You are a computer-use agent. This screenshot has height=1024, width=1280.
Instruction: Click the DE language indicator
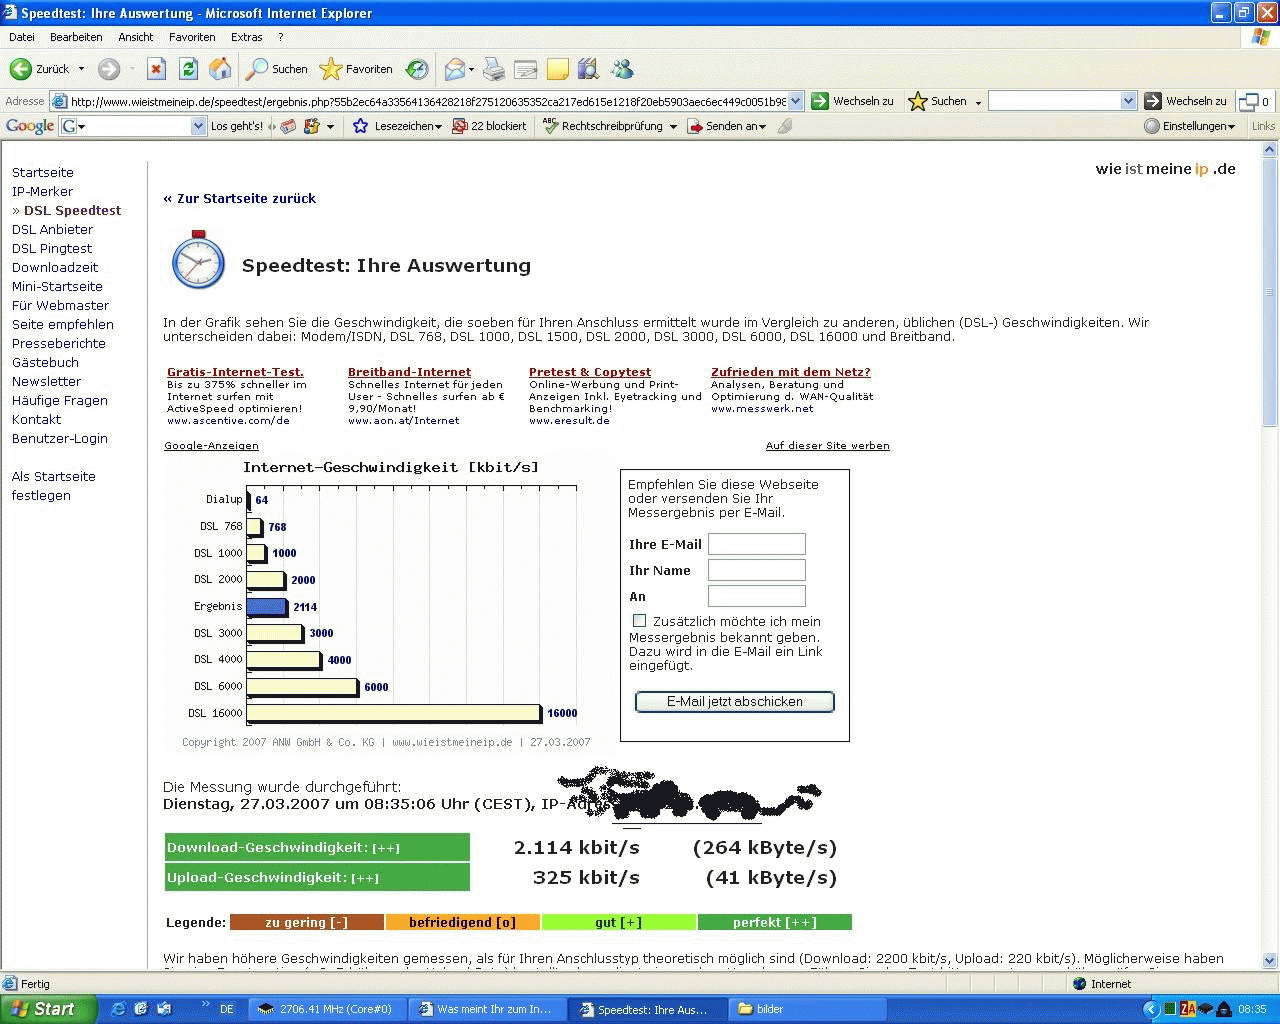pyautogui.click(x=227, y=1009)
